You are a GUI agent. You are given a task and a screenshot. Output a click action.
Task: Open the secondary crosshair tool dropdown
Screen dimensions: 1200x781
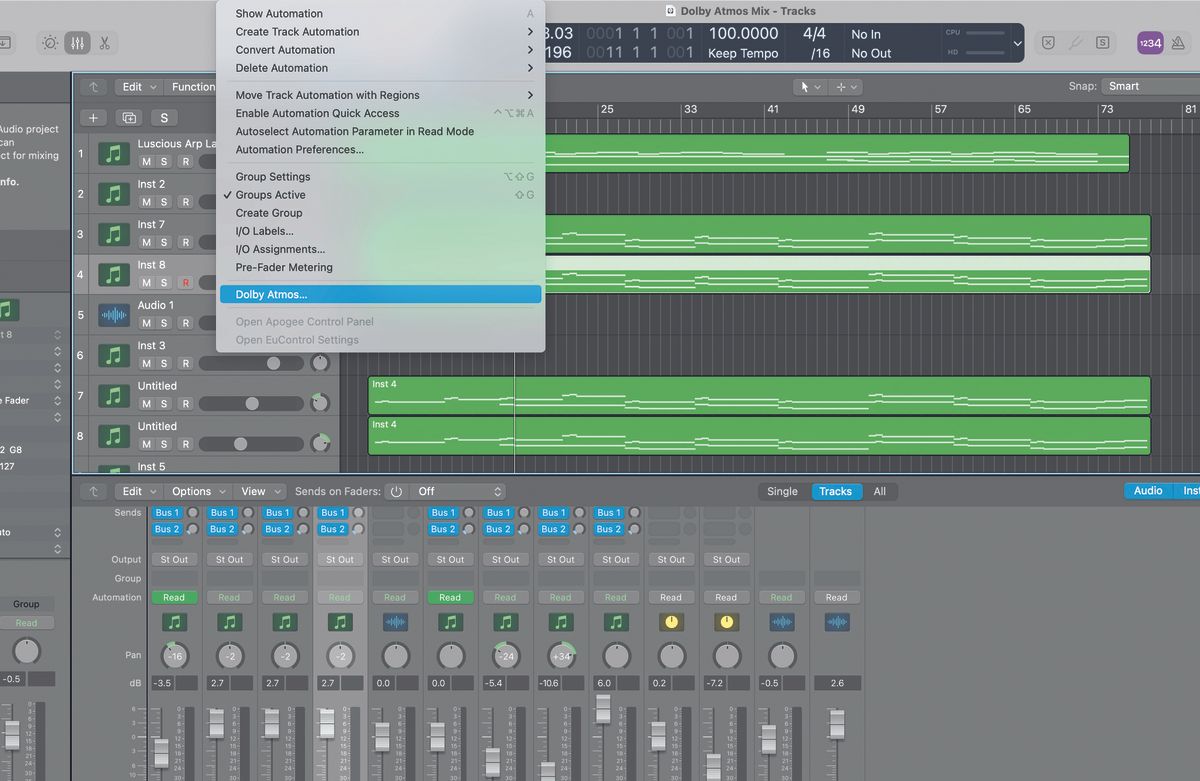pos(846,87)
